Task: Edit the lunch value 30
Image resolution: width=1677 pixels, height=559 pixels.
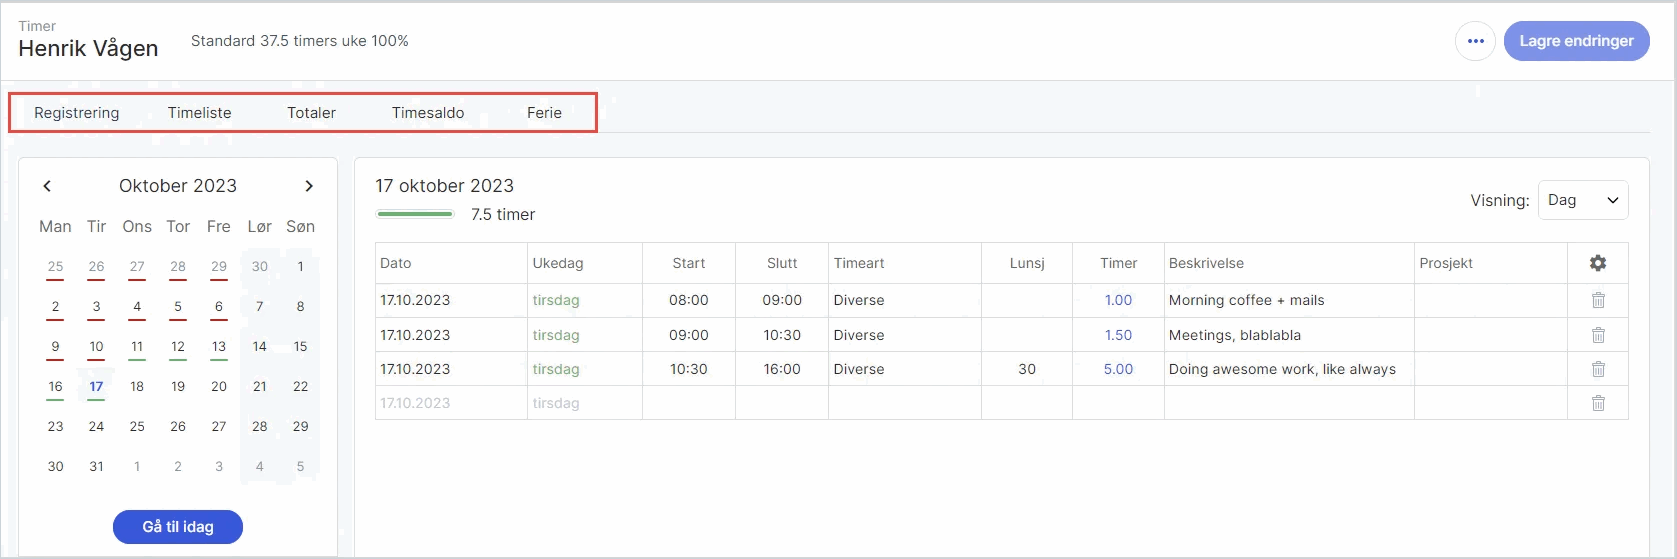Action: click(1027, 369)
